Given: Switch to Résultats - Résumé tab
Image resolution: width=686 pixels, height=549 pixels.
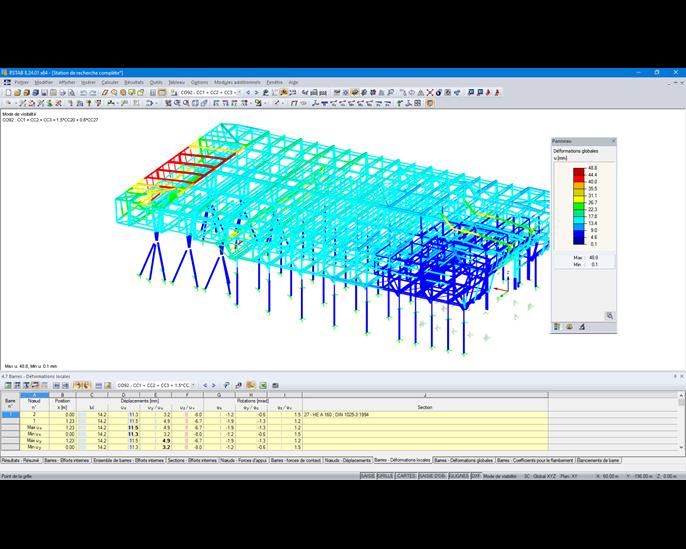Looking at the screenshot, I should coord(21,460).
